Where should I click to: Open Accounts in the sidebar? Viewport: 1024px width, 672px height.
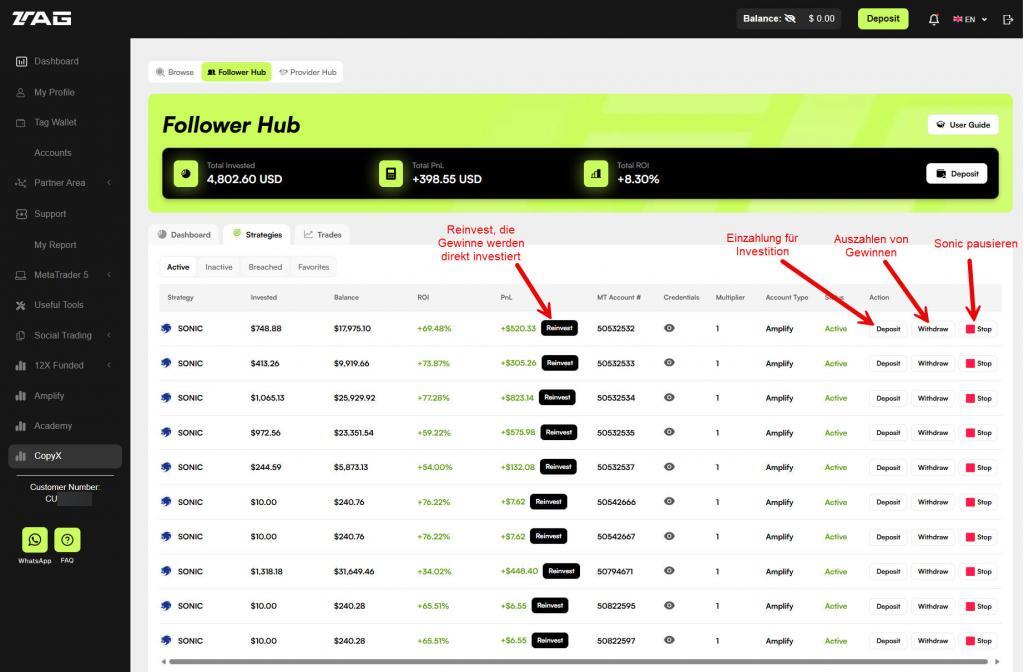coord(53,153)
